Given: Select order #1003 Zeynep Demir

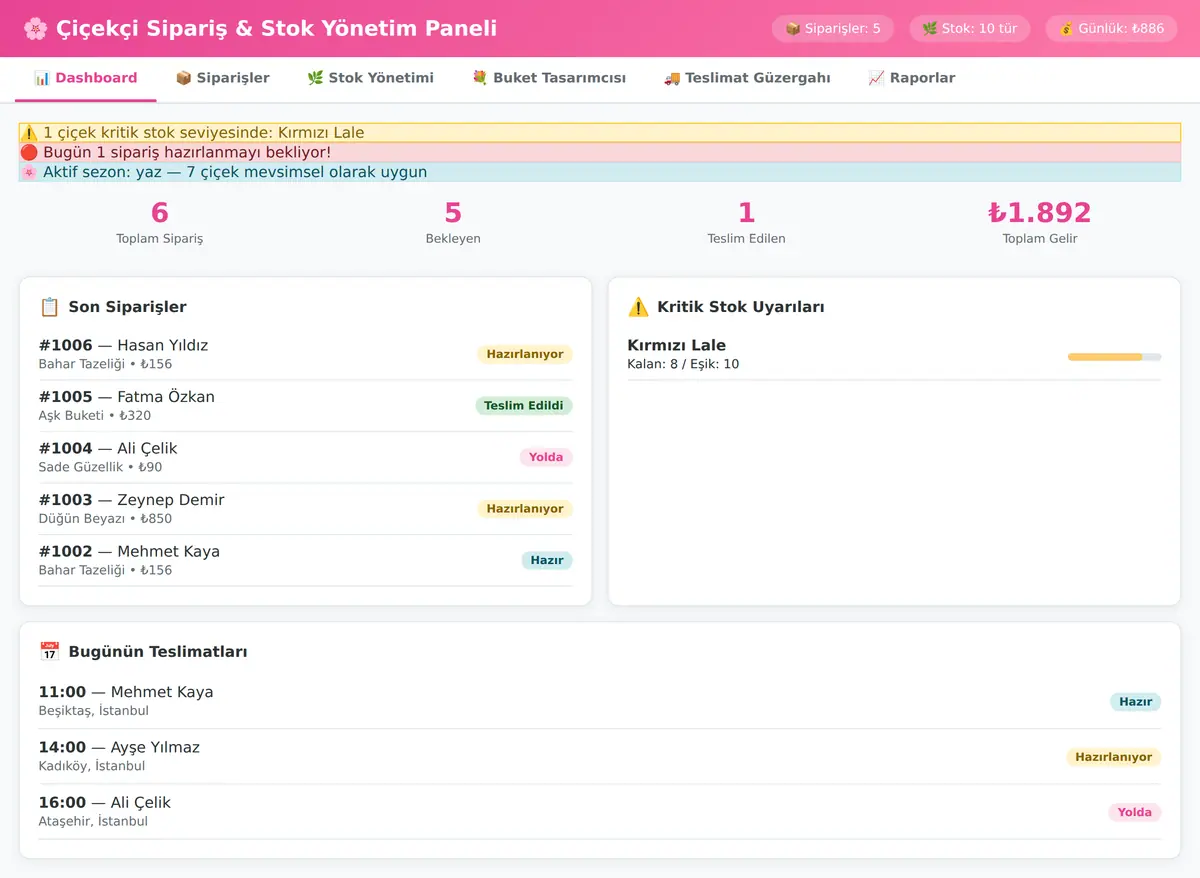Looking at the screenshot, I should [305, 509].
